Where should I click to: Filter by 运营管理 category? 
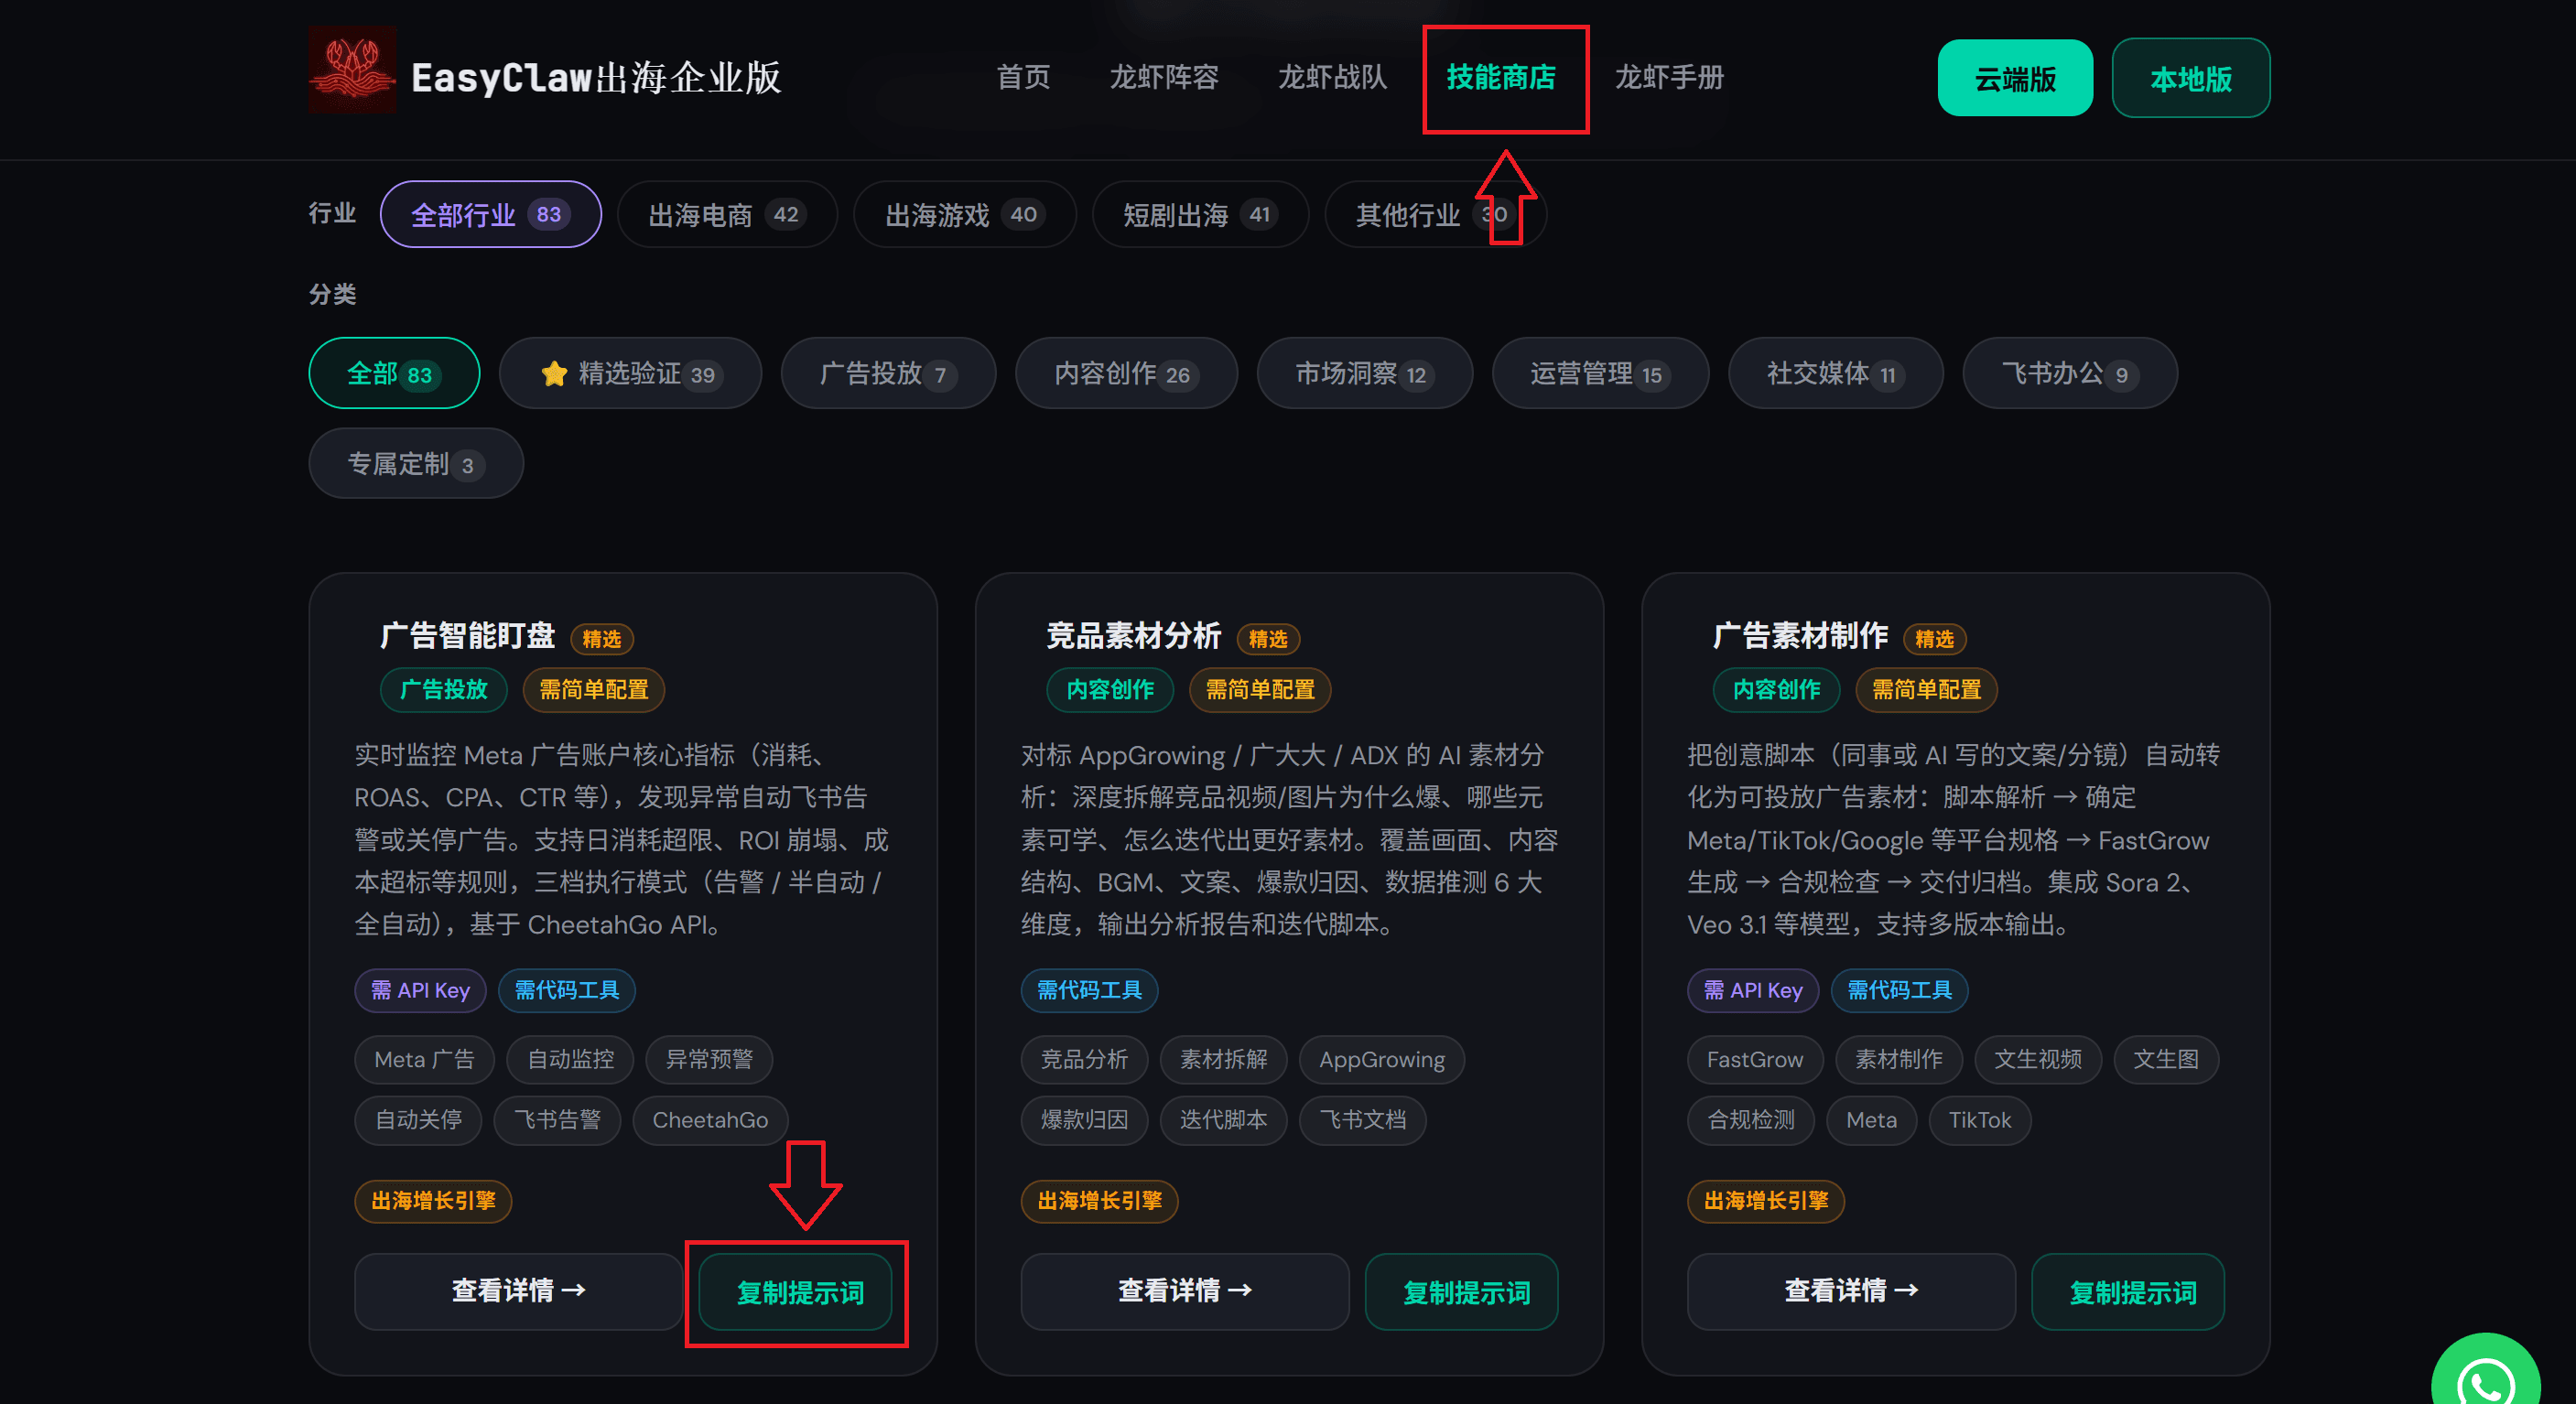point(1600,373)
